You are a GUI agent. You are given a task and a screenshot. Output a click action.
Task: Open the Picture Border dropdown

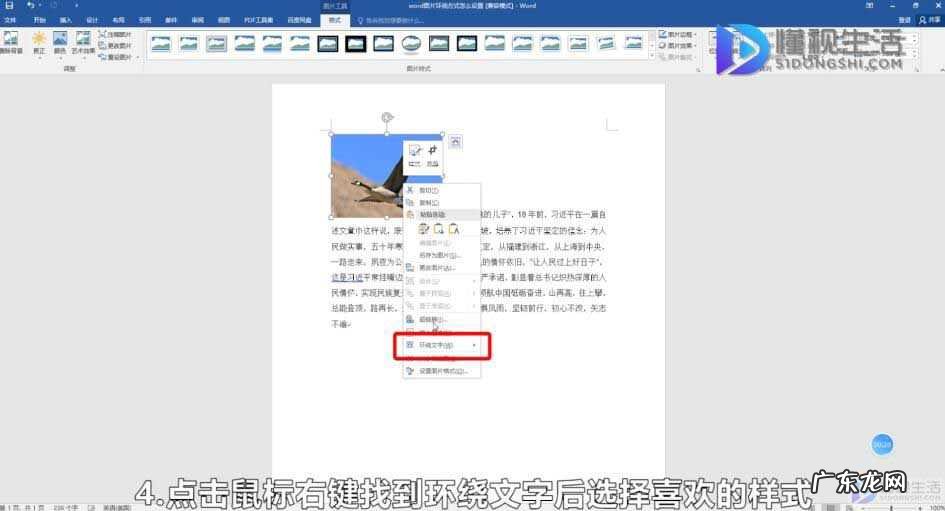click(677, 34)
